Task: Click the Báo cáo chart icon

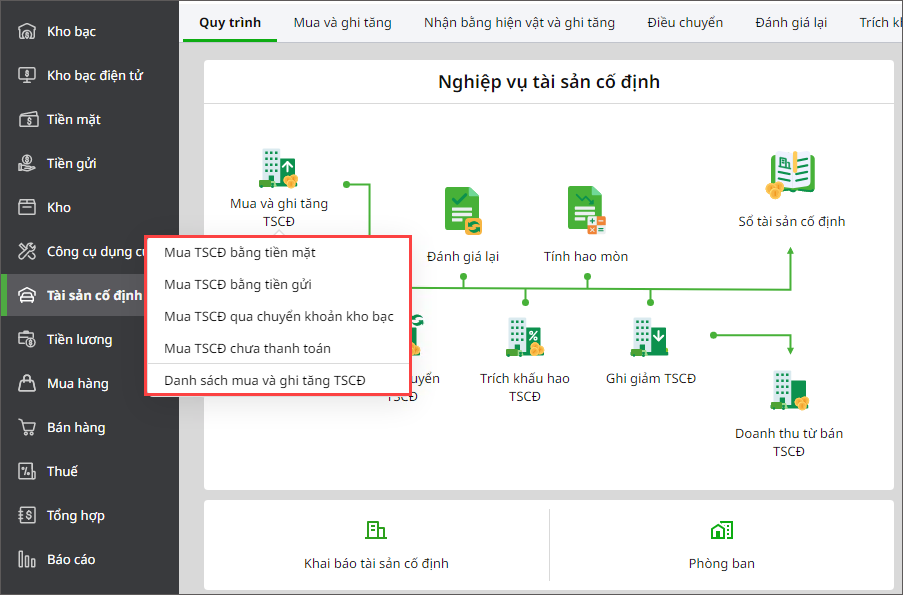Action: (x=26, y=559)
